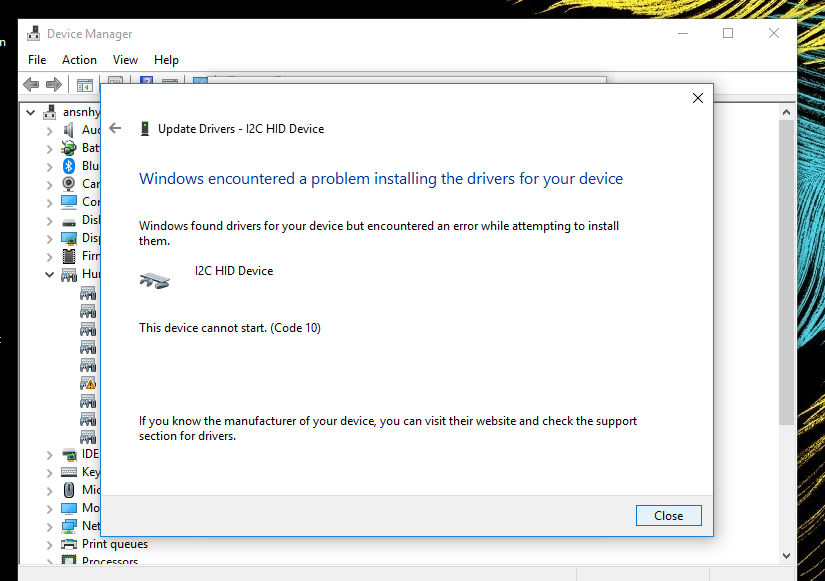
Task: Select the Print queues tree label
Action: point(115,544)
